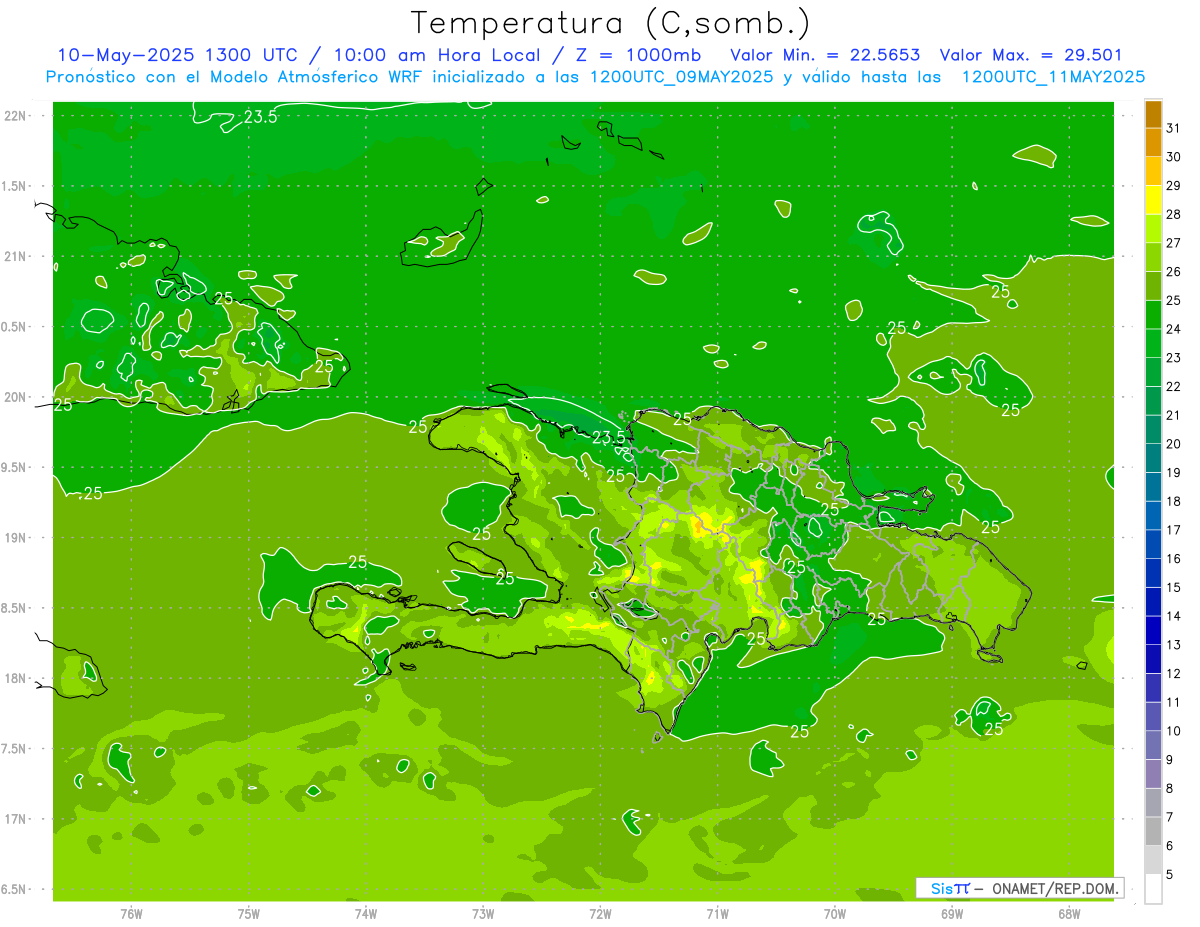The height and width of the screenshot is (927, 1200).
Task: Click legend value 8
Action: (x=1170, y=789)
